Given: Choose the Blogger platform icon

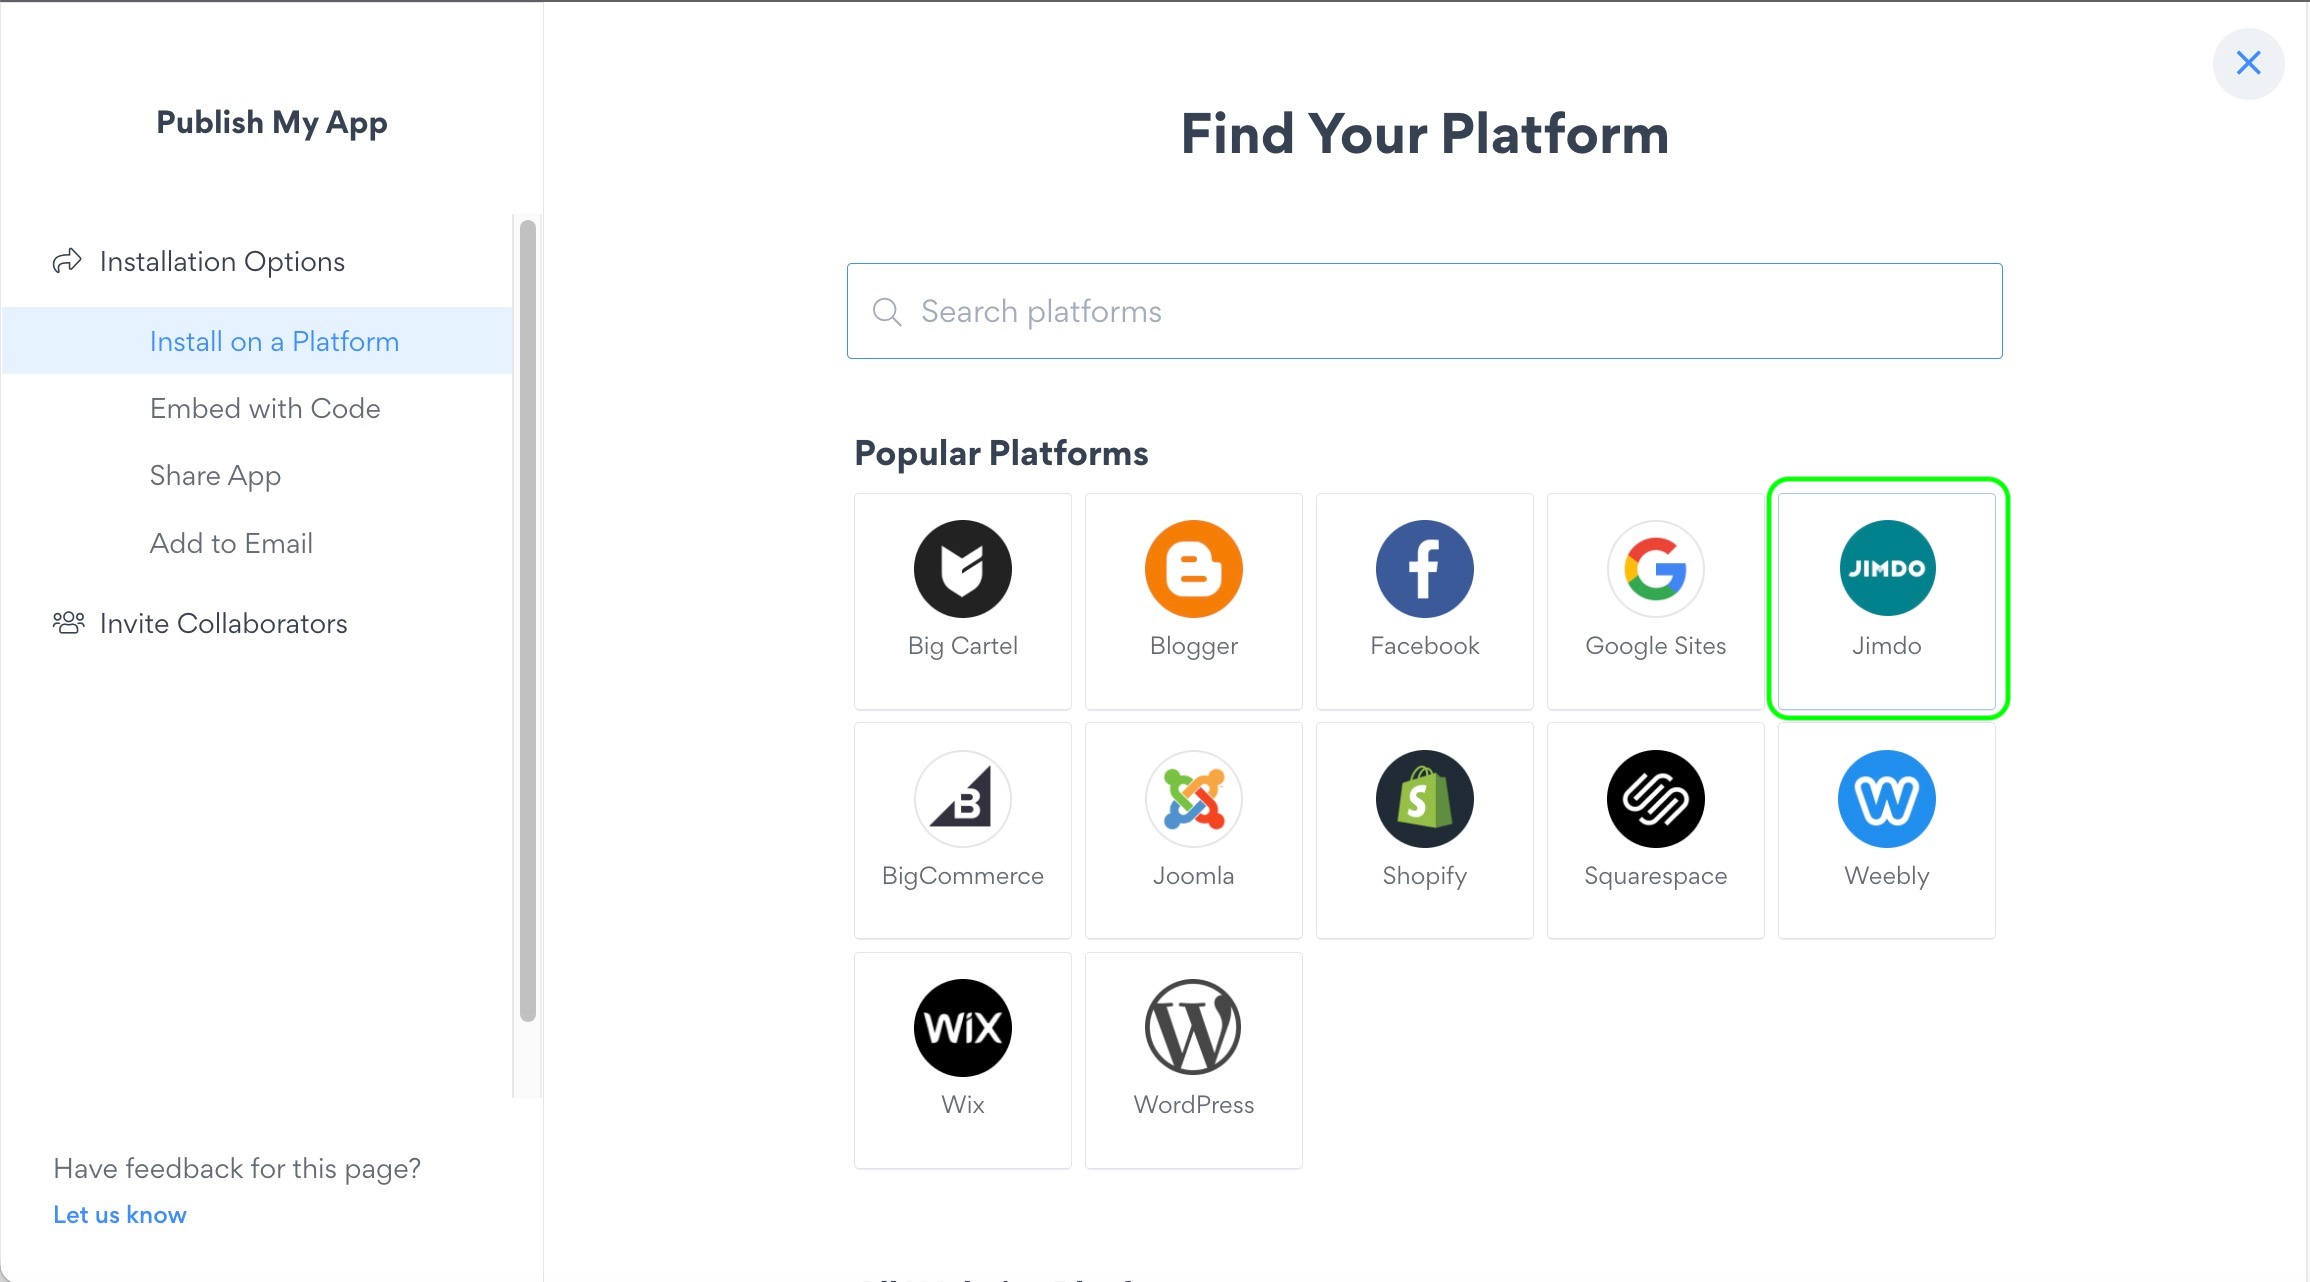Looking at the screenshot, I should coord(1193,569).
